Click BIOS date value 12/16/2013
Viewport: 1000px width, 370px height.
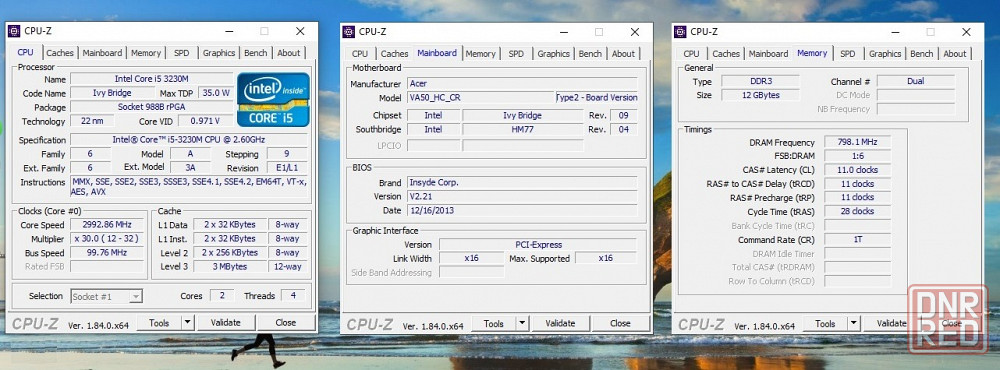pos(522,211)
